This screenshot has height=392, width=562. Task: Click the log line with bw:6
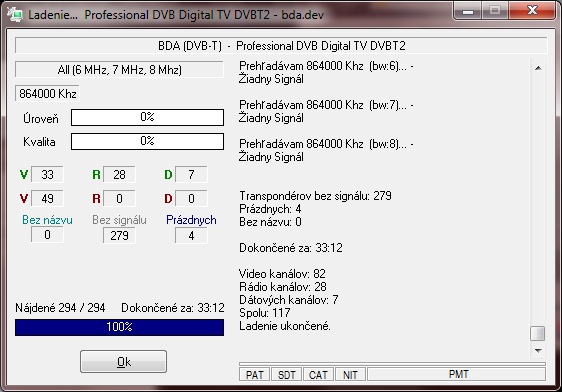pos(326,66)
